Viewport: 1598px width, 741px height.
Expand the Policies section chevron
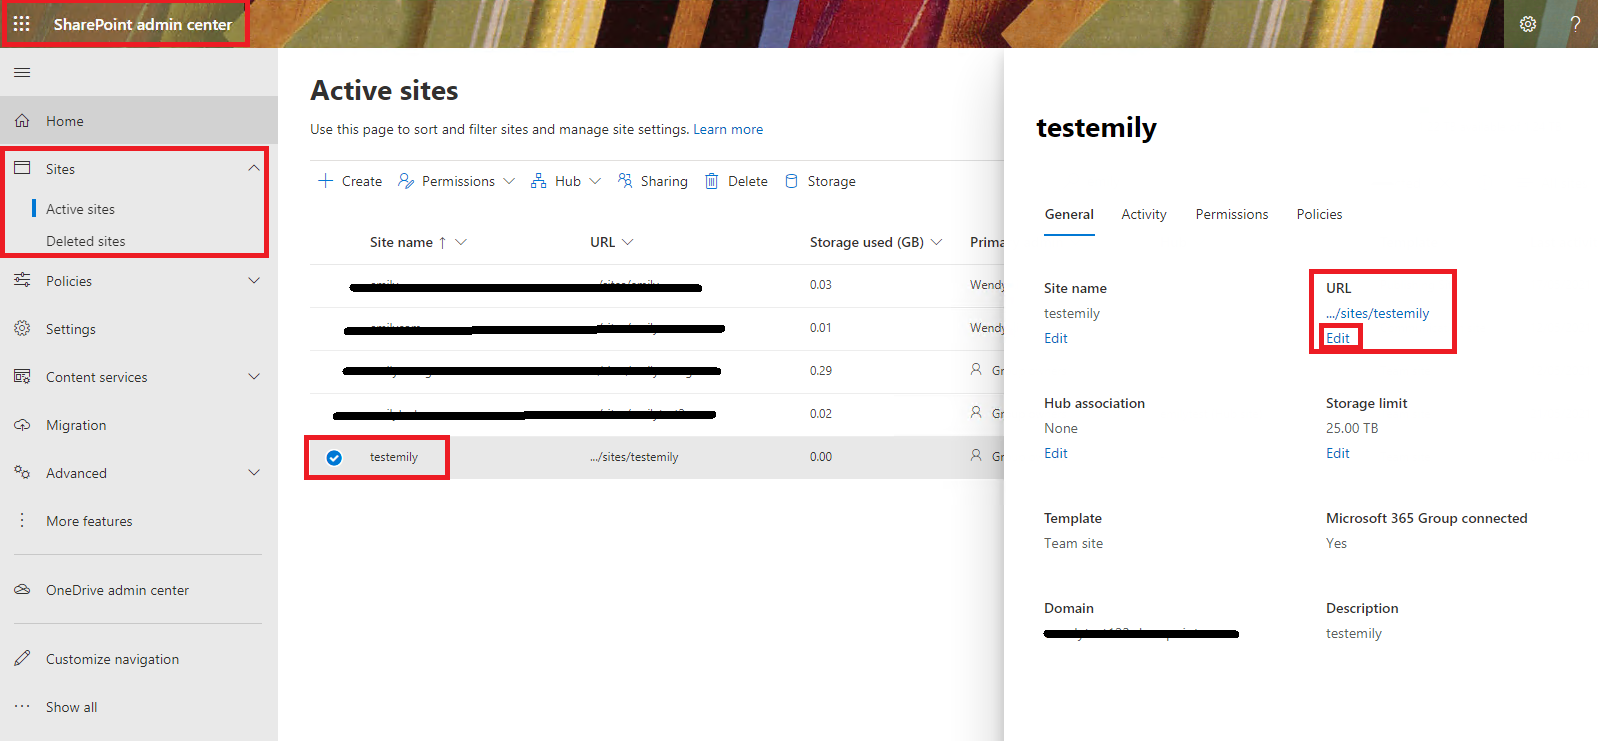254,280
